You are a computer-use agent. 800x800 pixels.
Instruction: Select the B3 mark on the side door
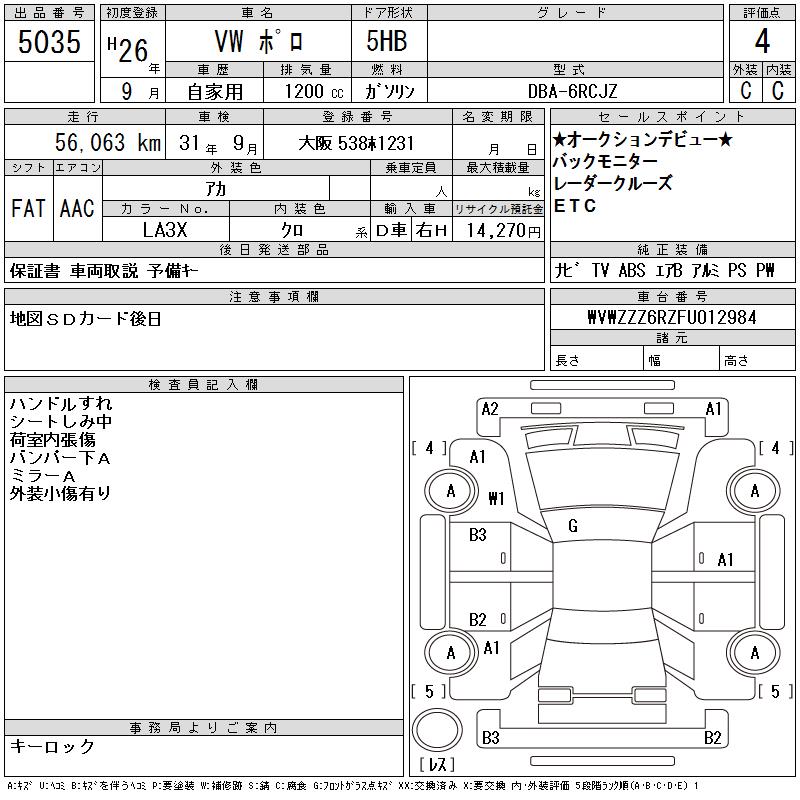click(478, 535)
